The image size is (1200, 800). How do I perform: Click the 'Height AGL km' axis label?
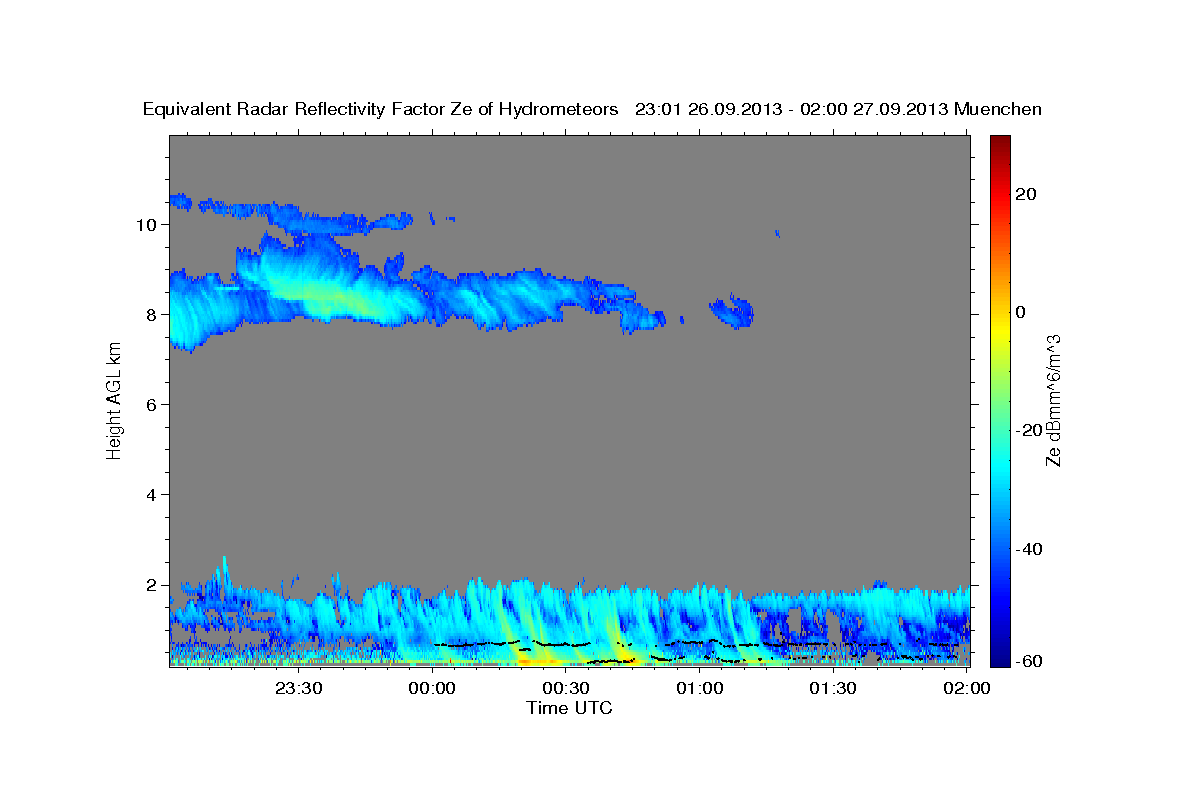(114, 400)
